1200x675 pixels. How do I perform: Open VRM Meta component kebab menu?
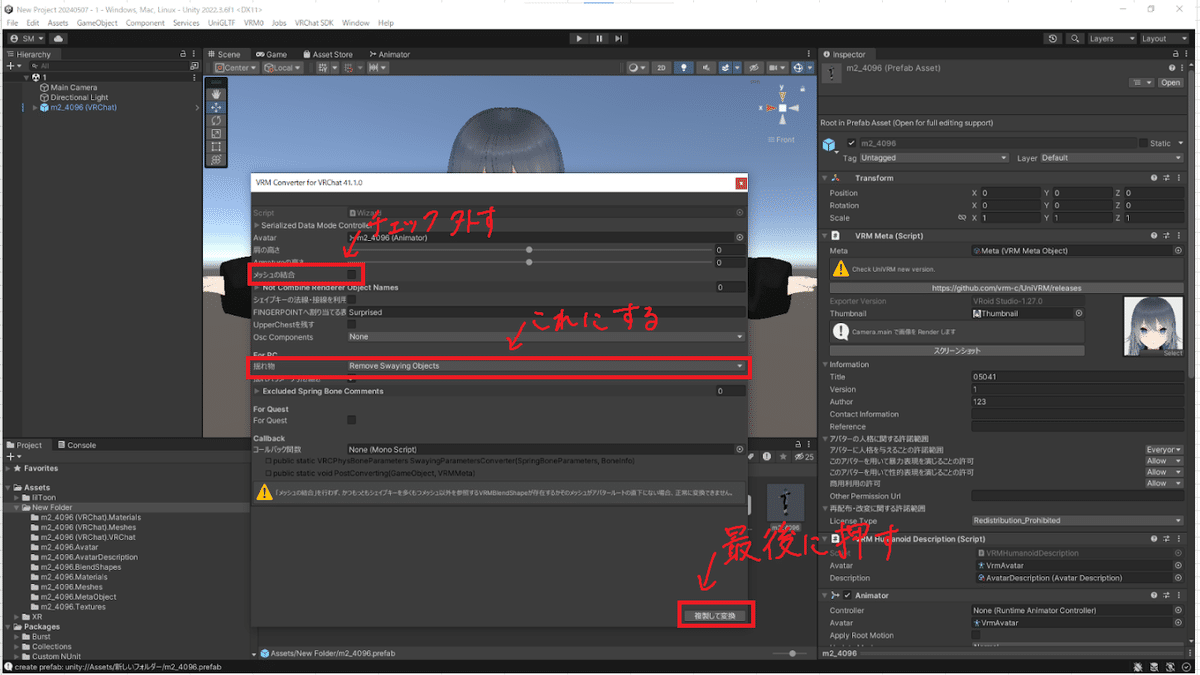pos(1179,236)
